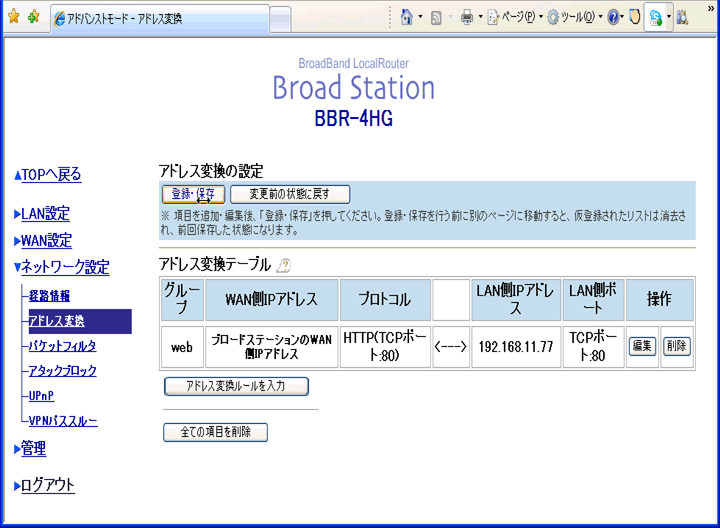720x528 pixels.
Task: Click the LAN側IPアドレス column header
Action: [x=516, y=299]
